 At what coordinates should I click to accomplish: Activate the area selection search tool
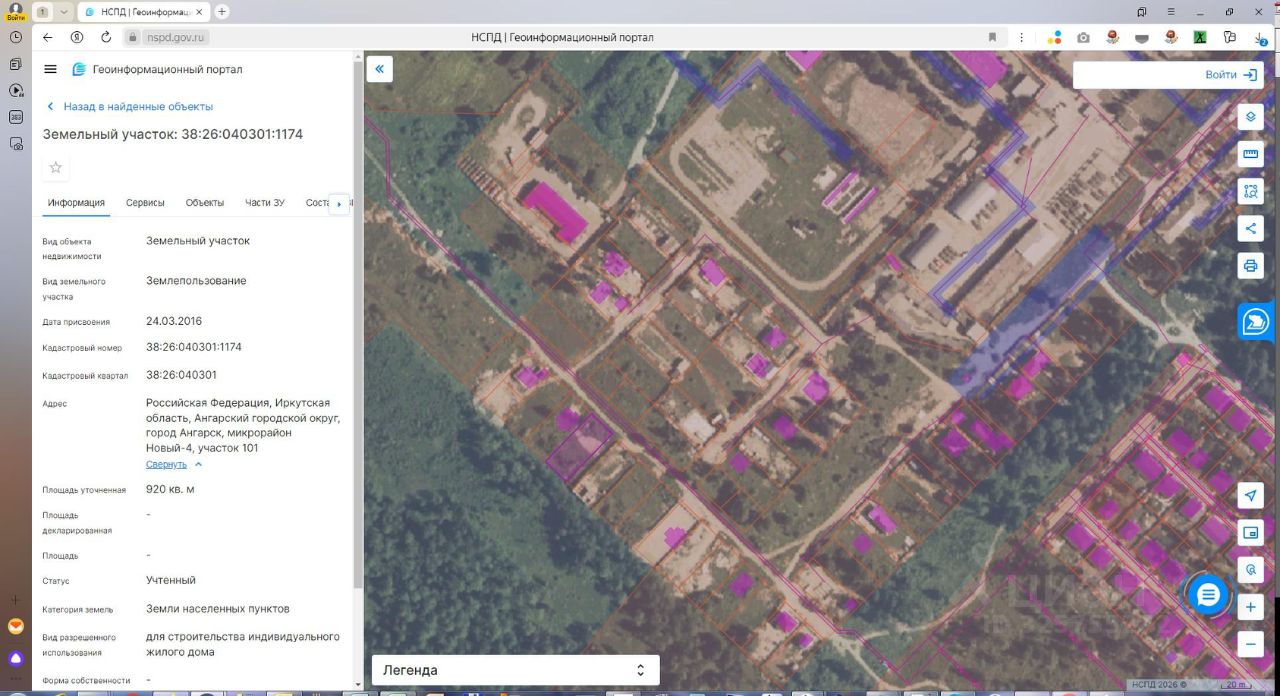pos(1250,191)
